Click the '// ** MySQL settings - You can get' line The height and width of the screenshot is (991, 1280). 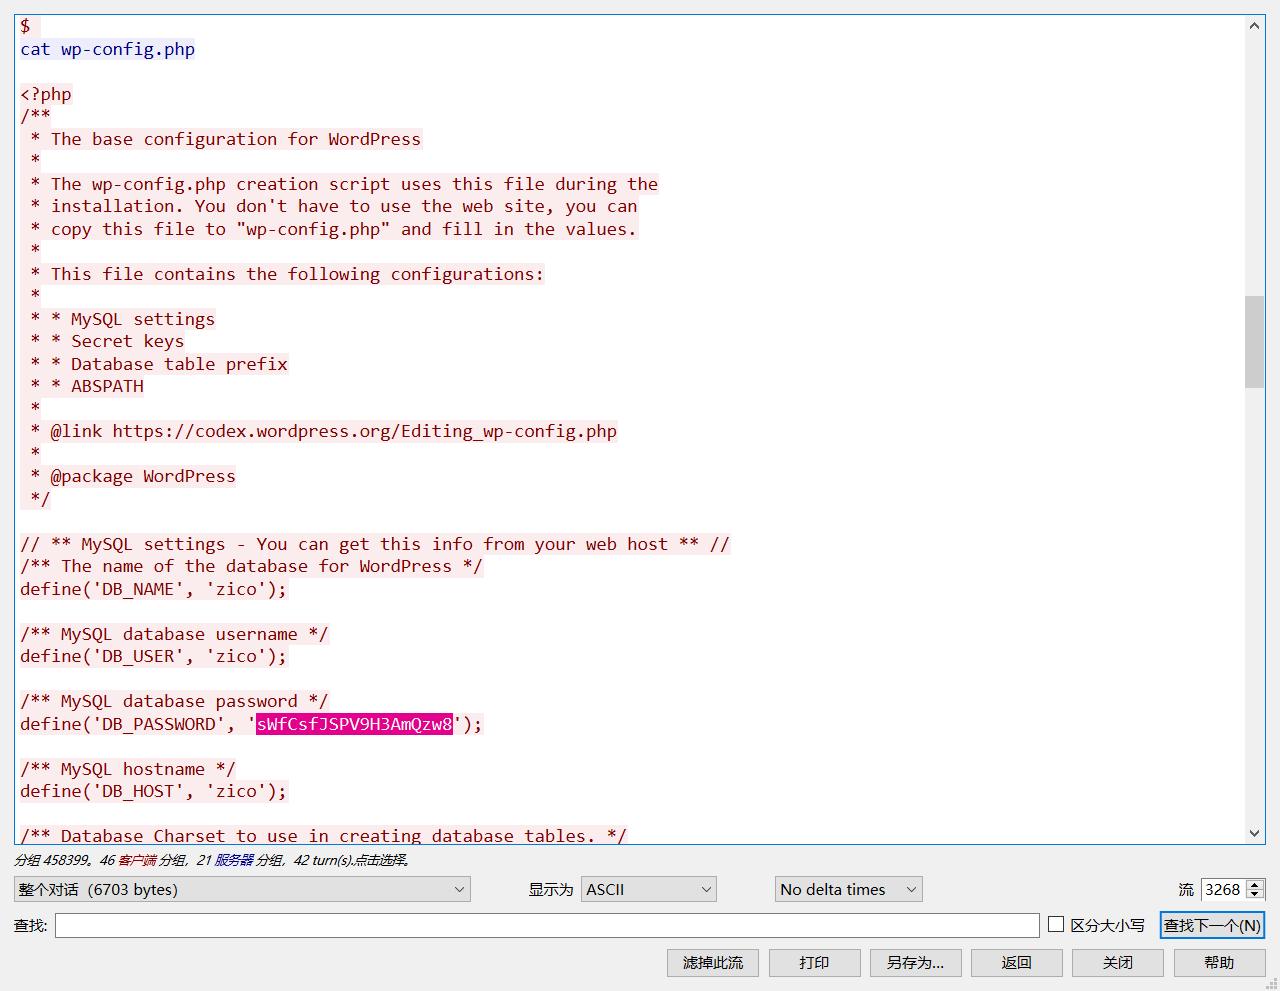(x=375, y=544)
